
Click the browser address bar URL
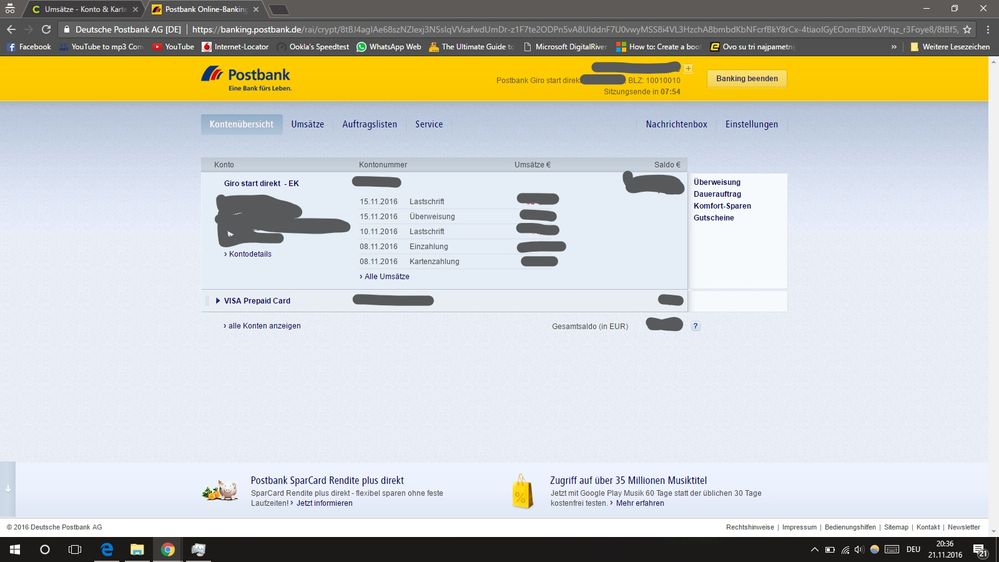pos(573,29)
